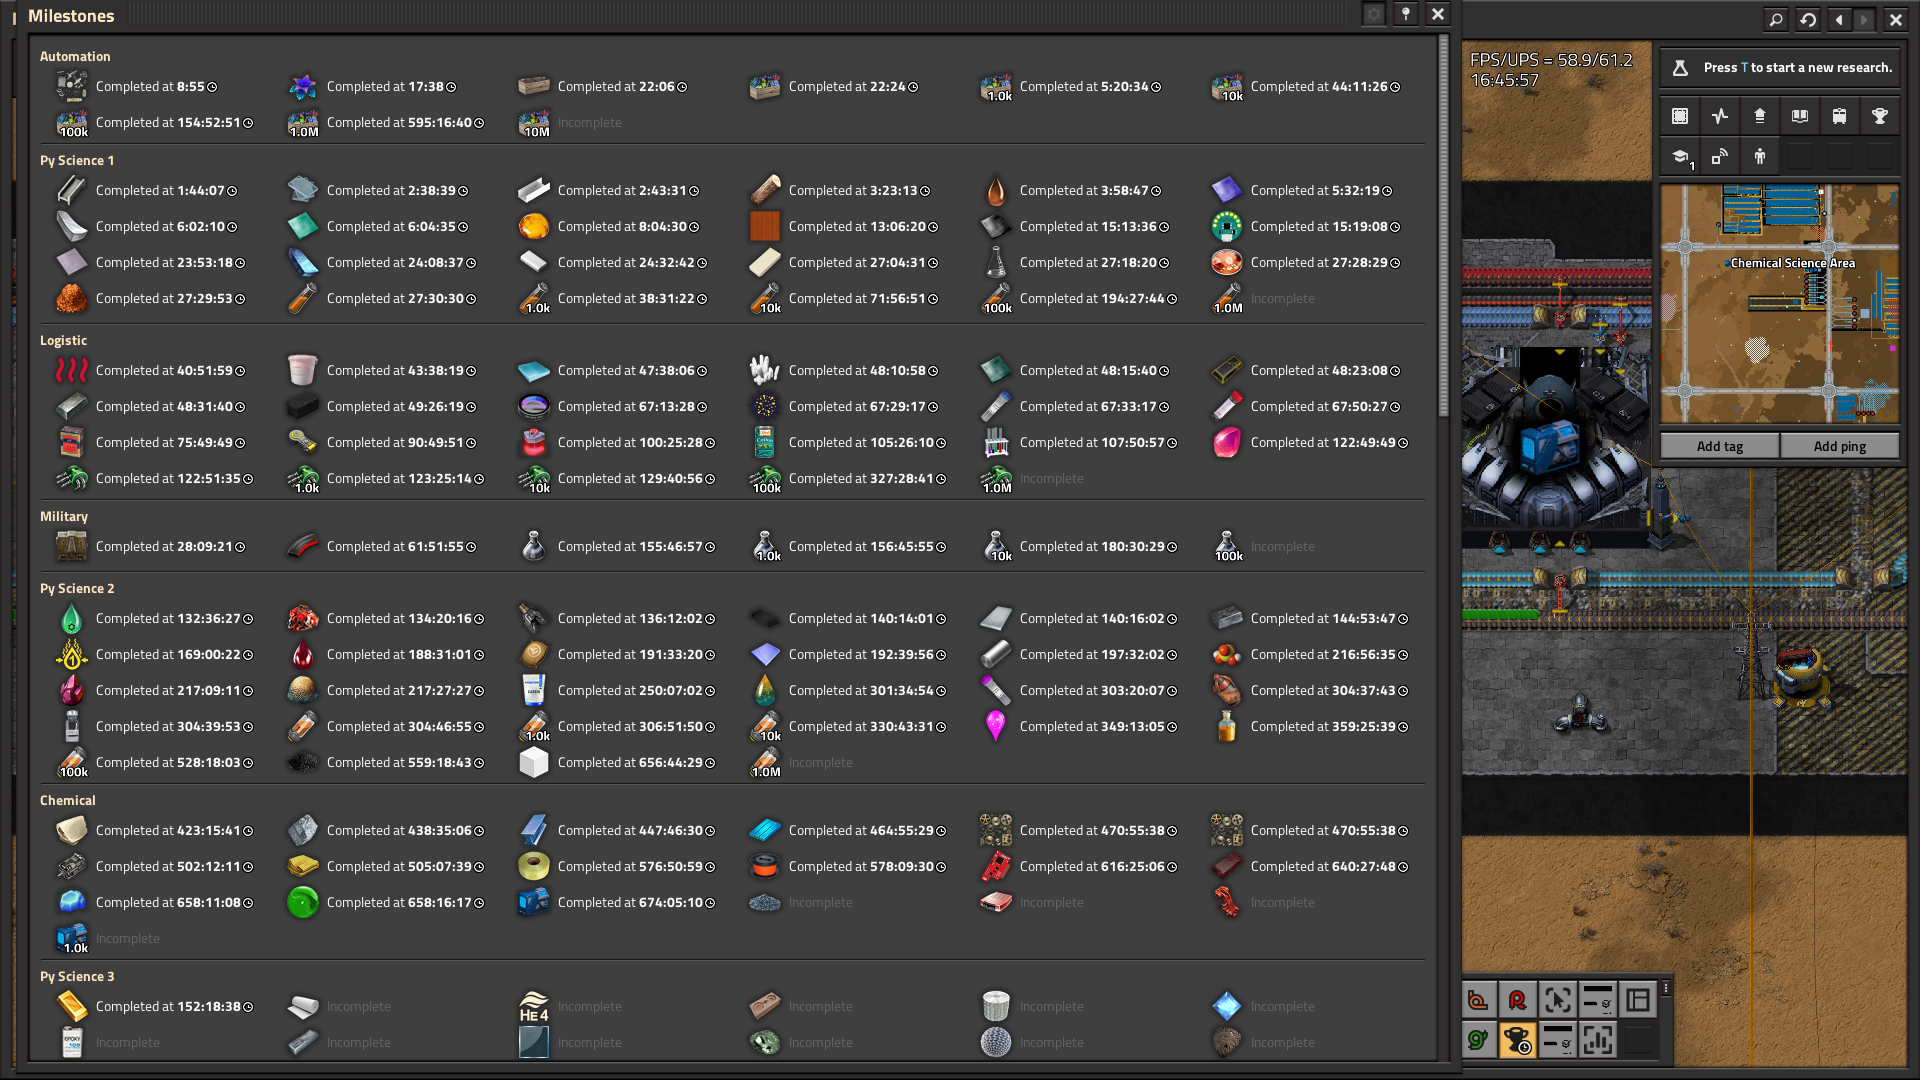Click 'Completed at 656:44:29' entry

click(x=636, y=762)
